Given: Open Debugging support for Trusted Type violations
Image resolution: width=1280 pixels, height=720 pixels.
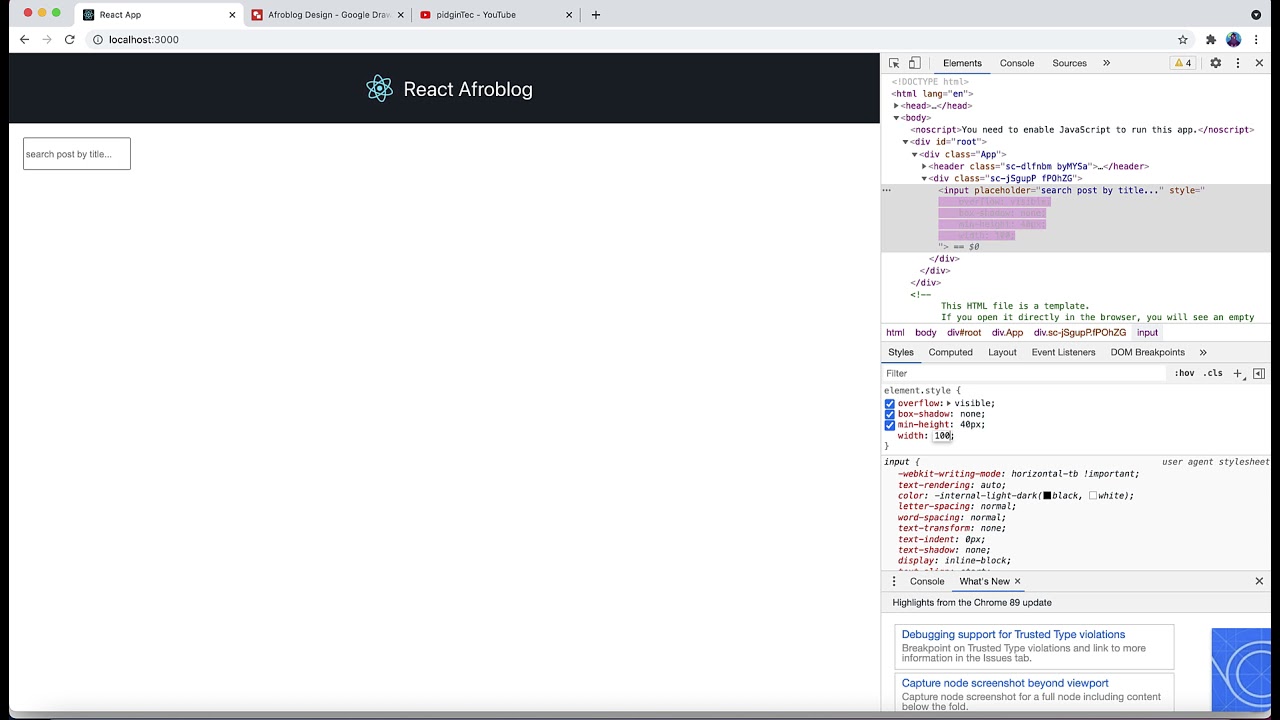Looking at the screenshot, I should point(1013,635).
